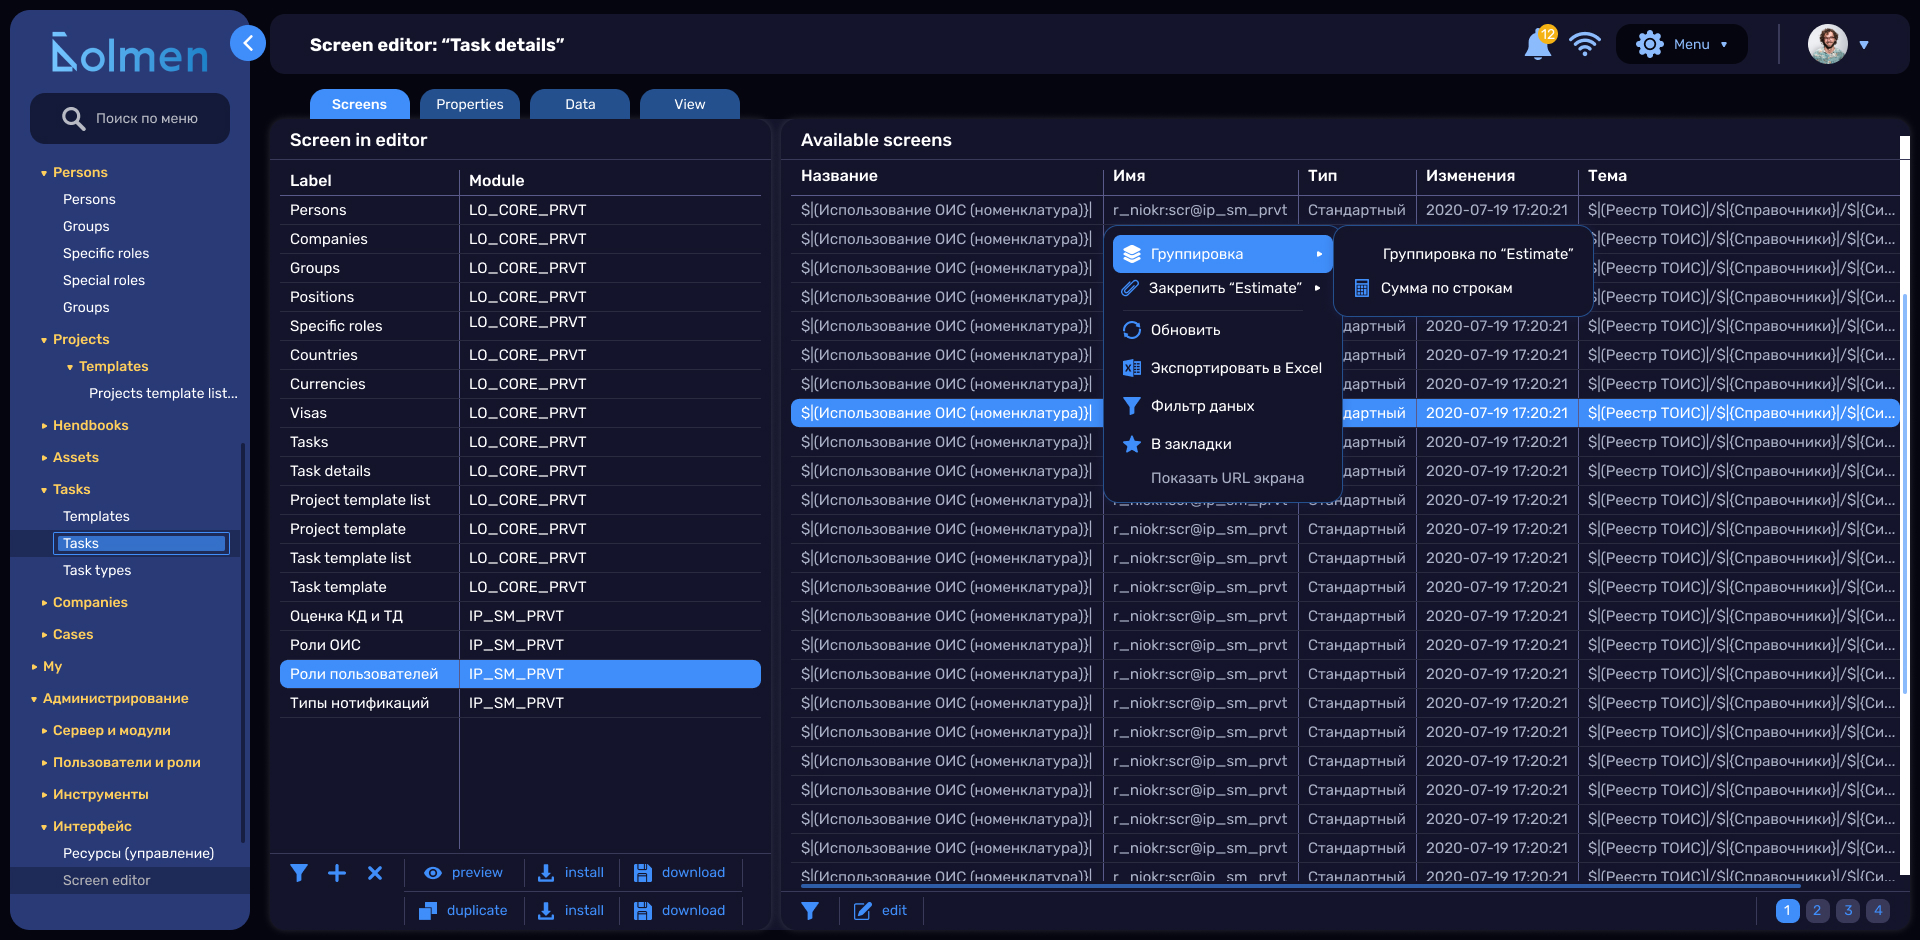Go to page 2 of available screens
This screenshot has width=1920, height=940.
pyautogui.click(x=1818, y=911)
